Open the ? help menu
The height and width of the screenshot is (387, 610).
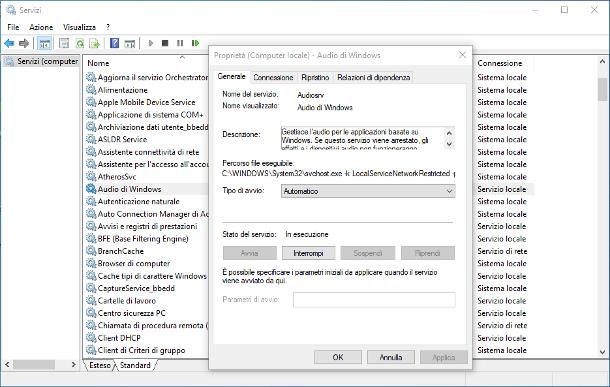tap(108, 27)
